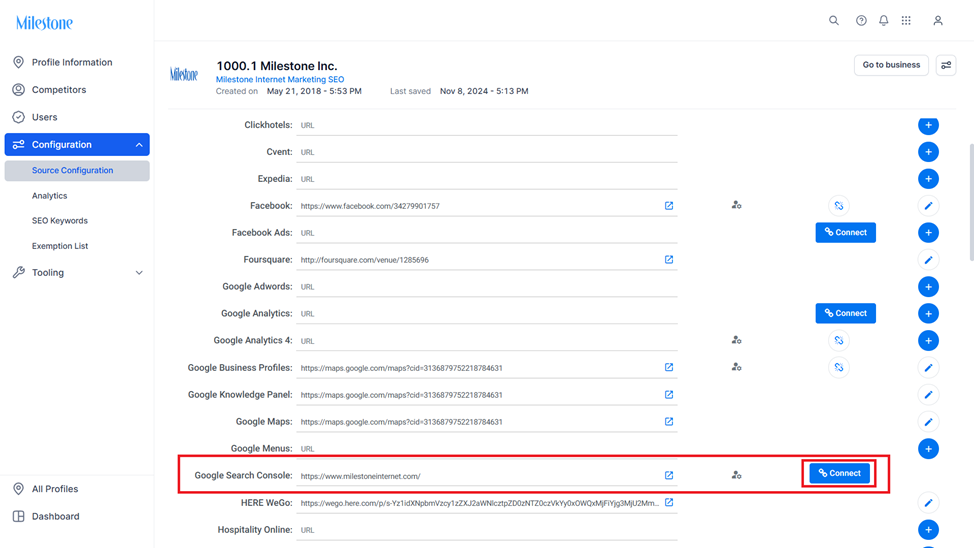Click the Milestone logo in sidebar
The width and height of the screenshot is (974, 548).
(44, 23)
